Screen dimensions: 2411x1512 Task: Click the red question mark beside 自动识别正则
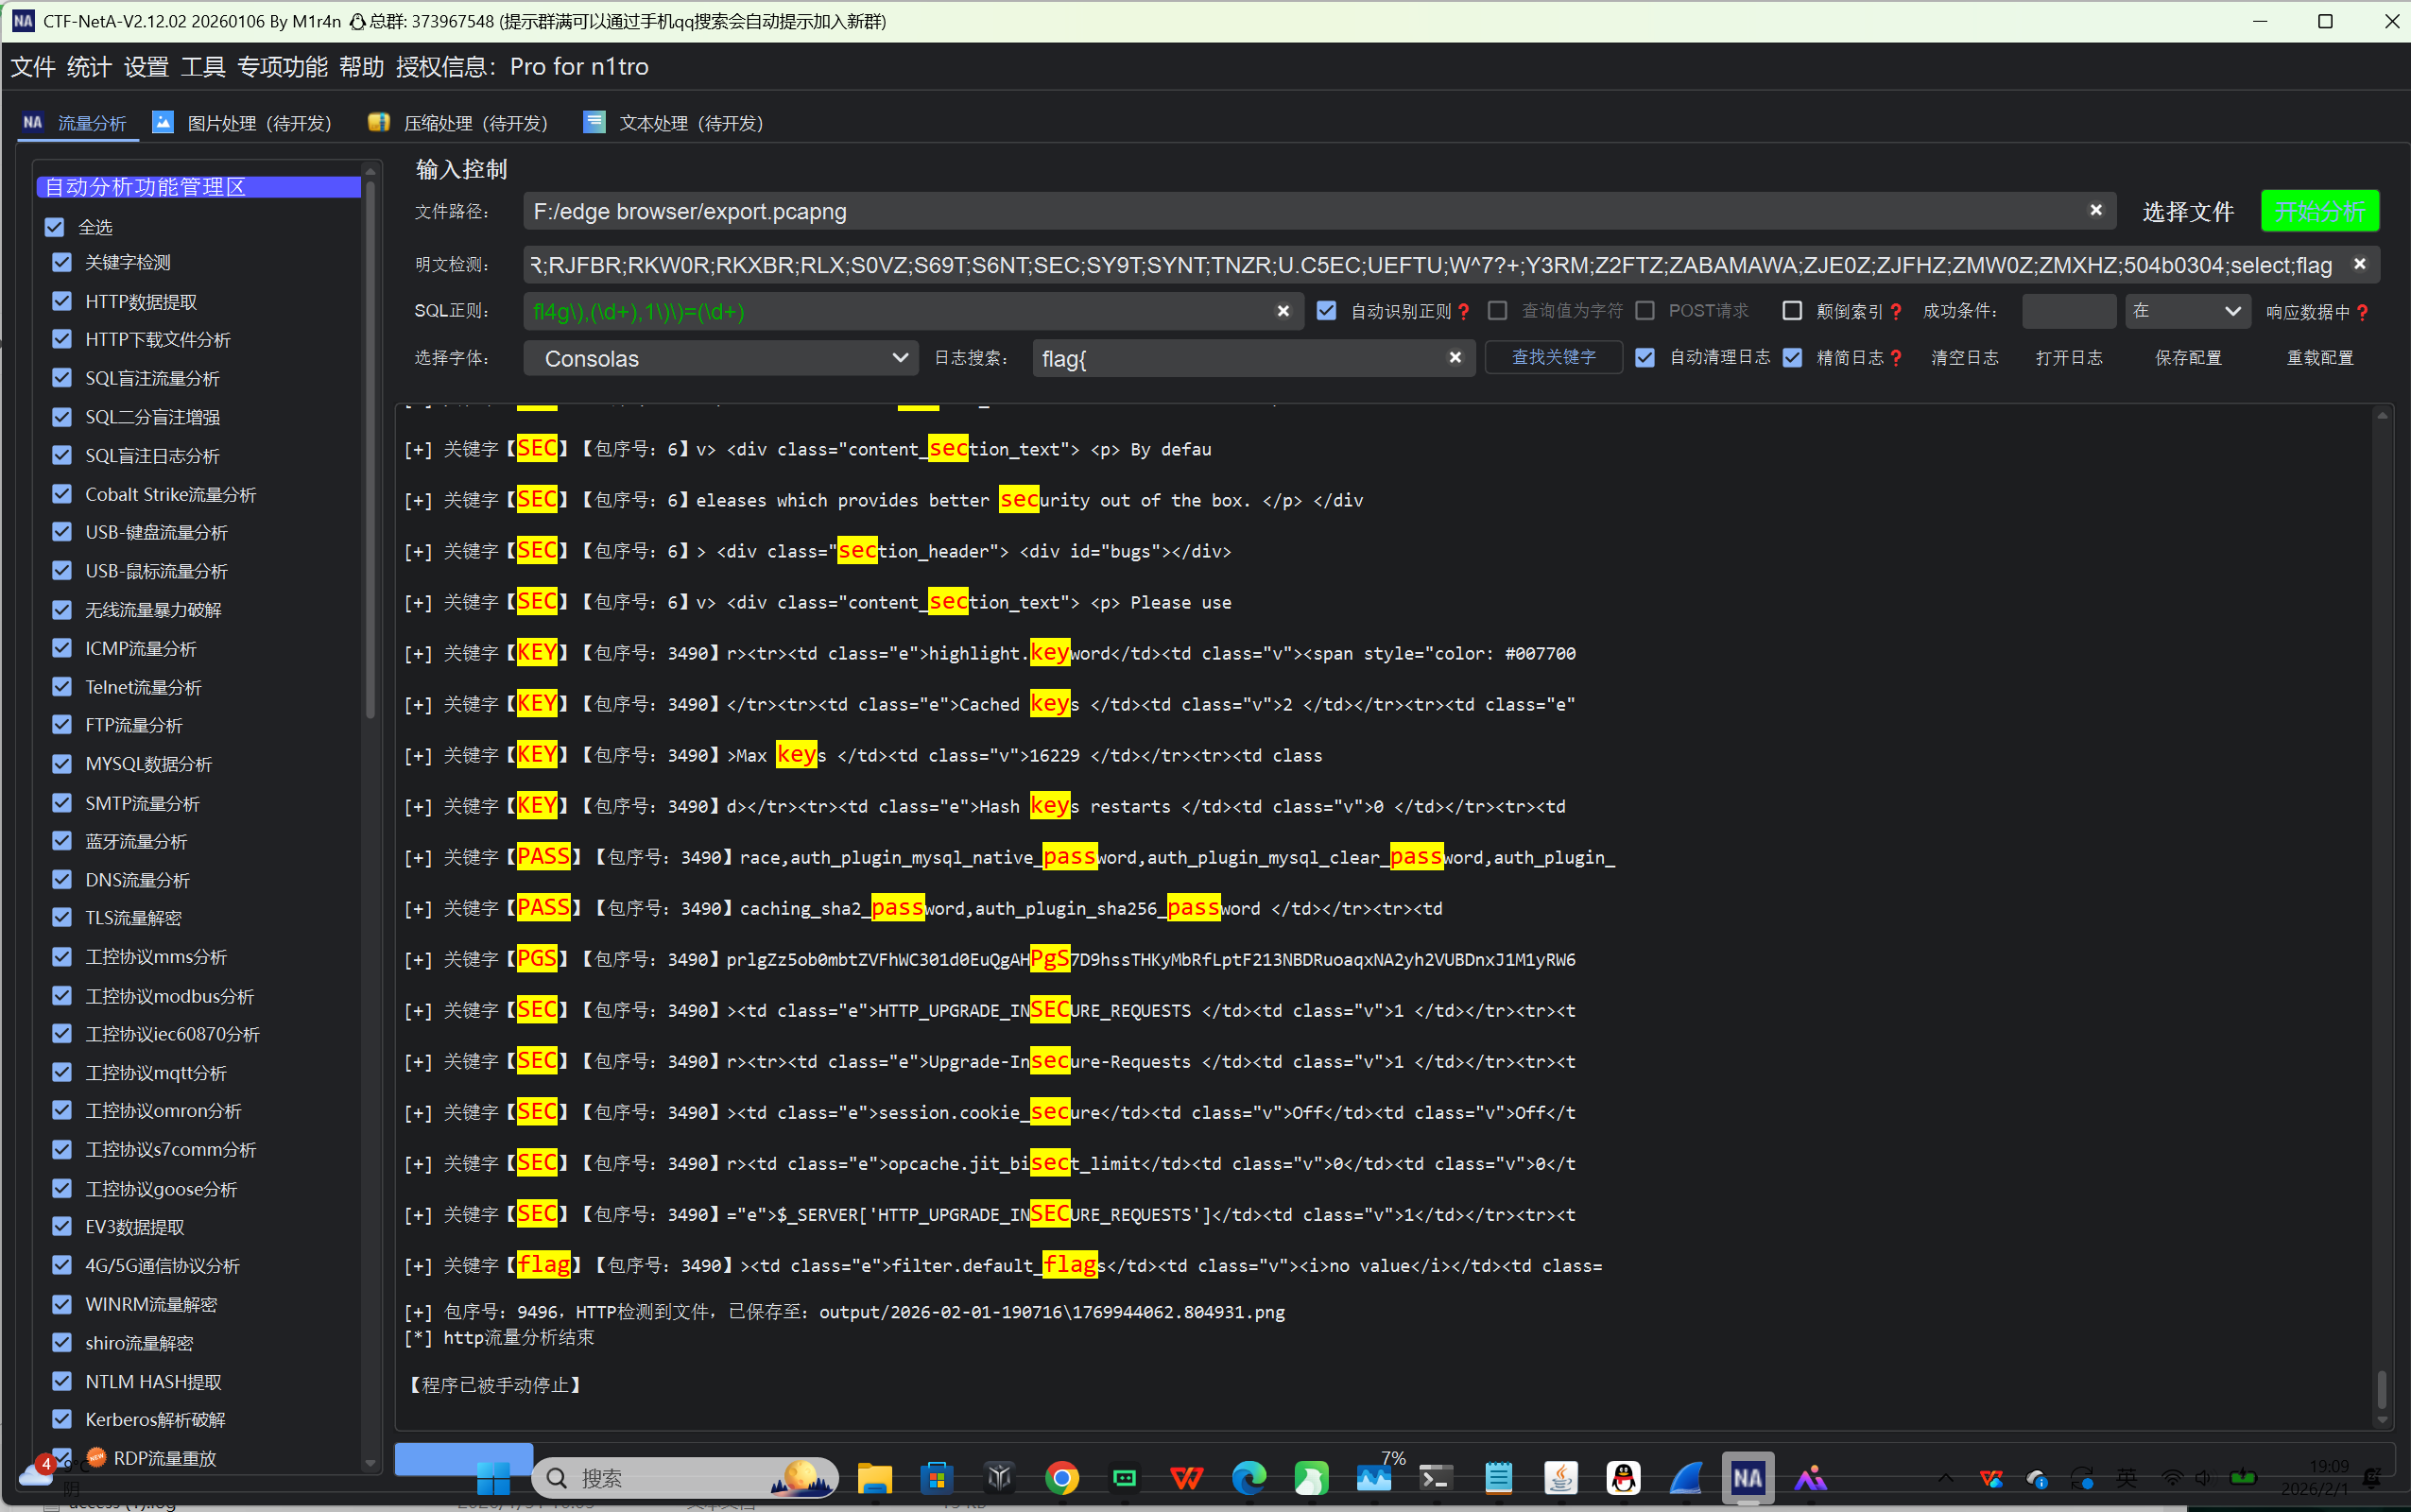coord(1464,312)
